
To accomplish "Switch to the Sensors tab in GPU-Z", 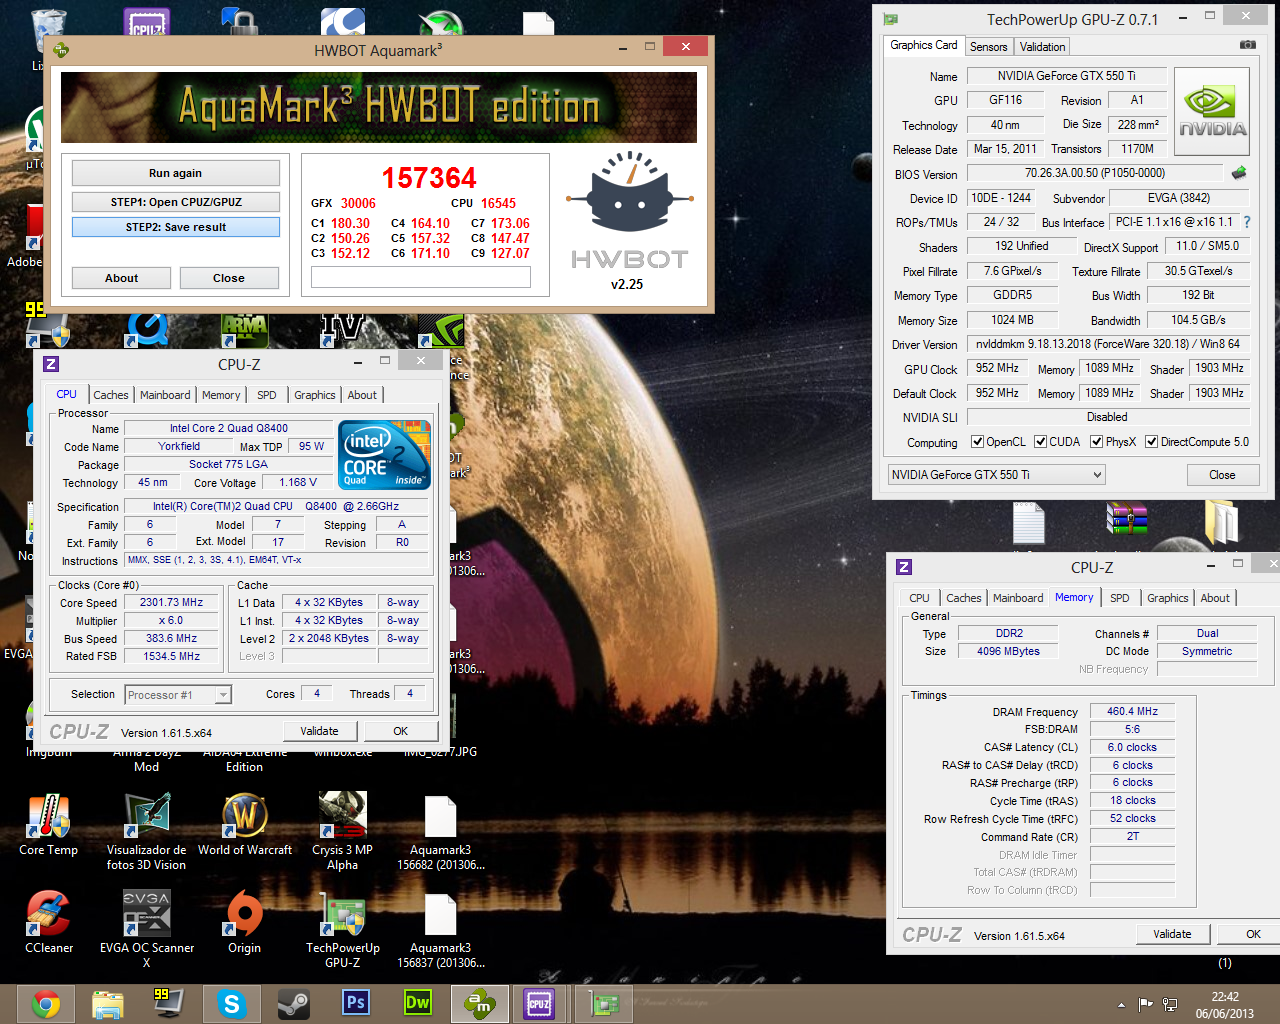I will pyautogui.click(x=988, y=47).
